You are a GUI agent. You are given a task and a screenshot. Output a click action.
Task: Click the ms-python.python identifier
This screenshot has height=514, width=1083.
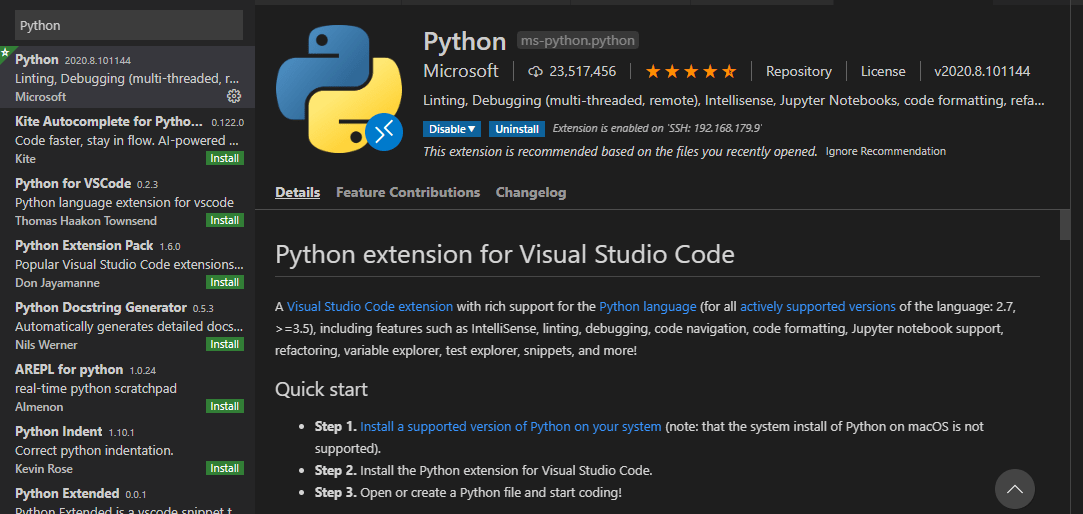tap(577, 41)
